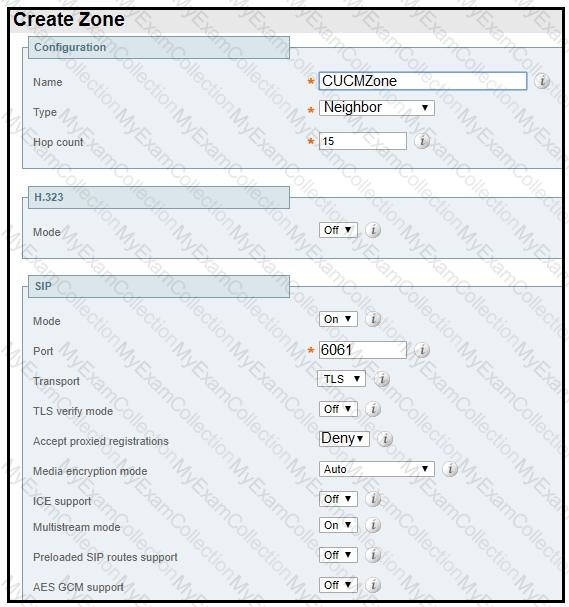Click the Hop count field showing 15

(x=363, y=141)
